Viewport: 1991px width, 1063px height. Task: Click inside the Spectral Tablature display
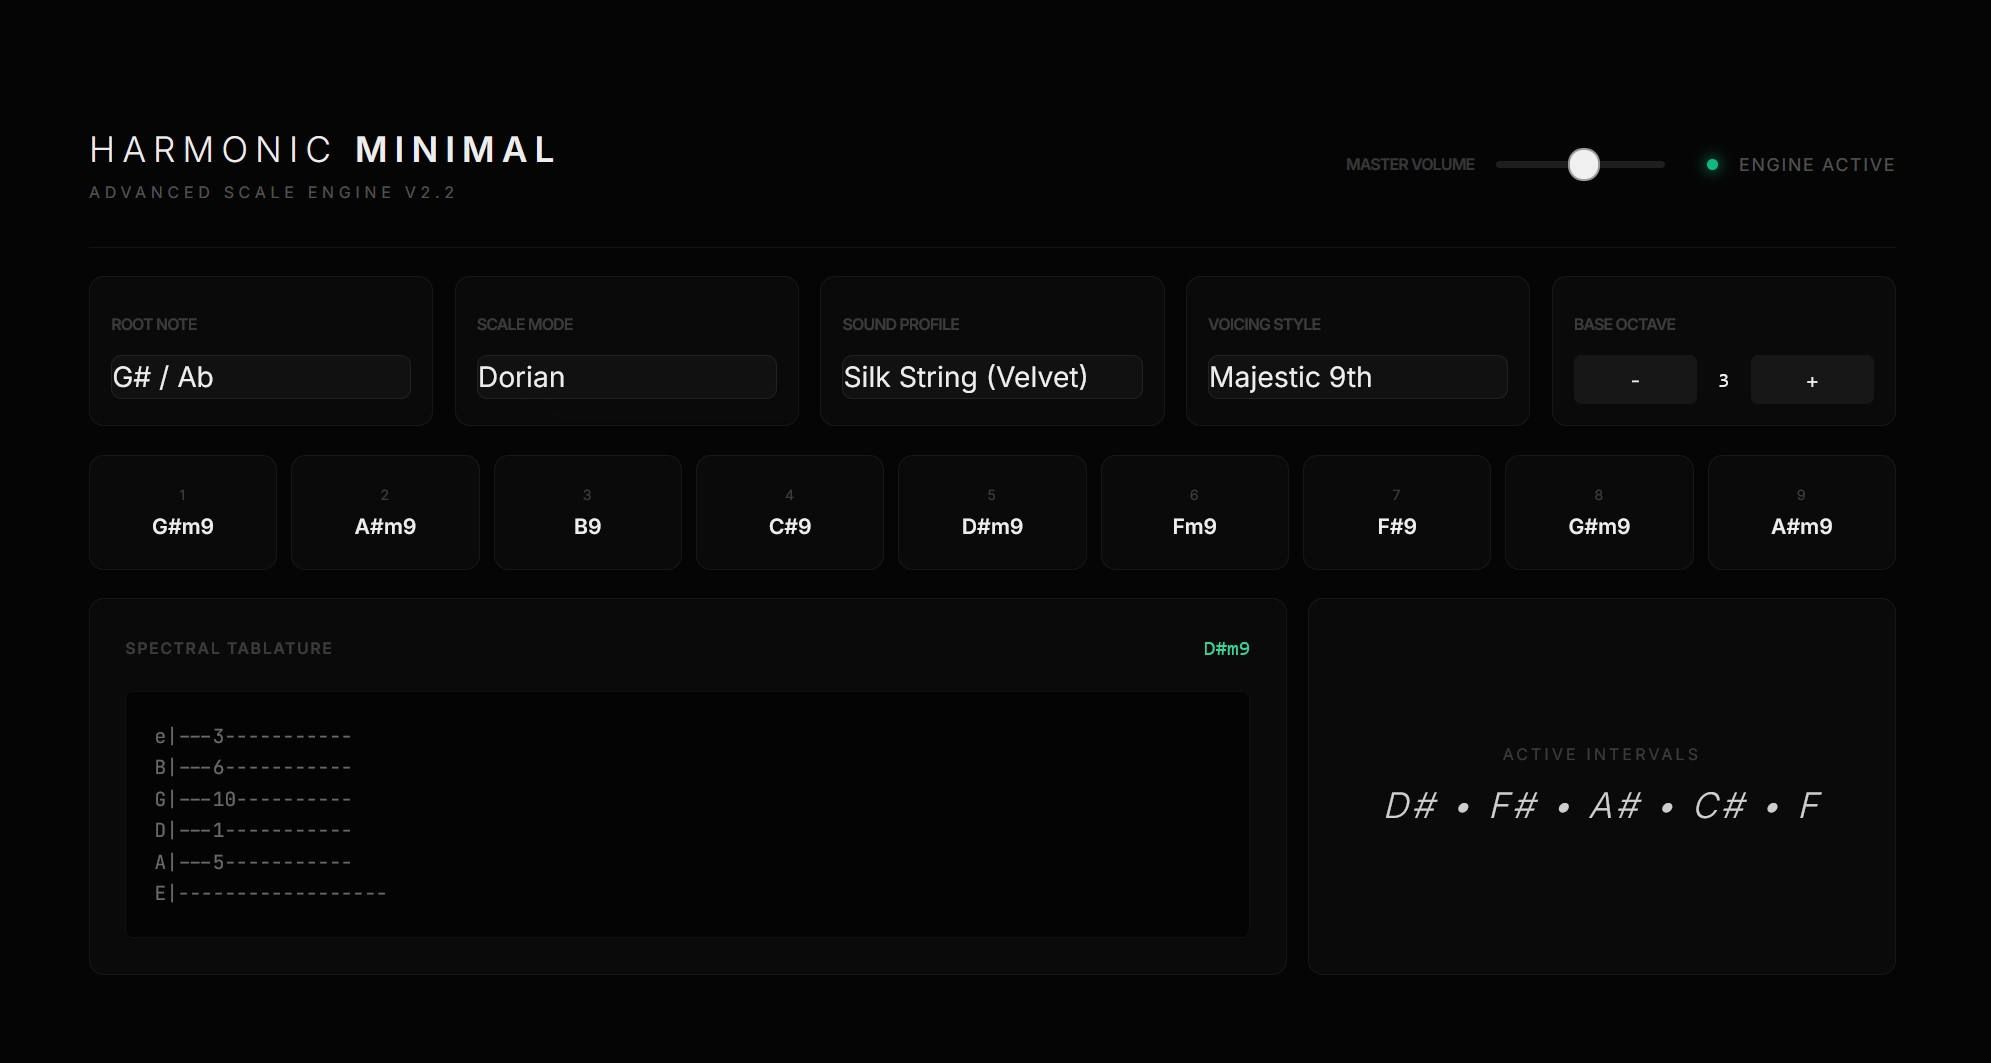(687, 814)
